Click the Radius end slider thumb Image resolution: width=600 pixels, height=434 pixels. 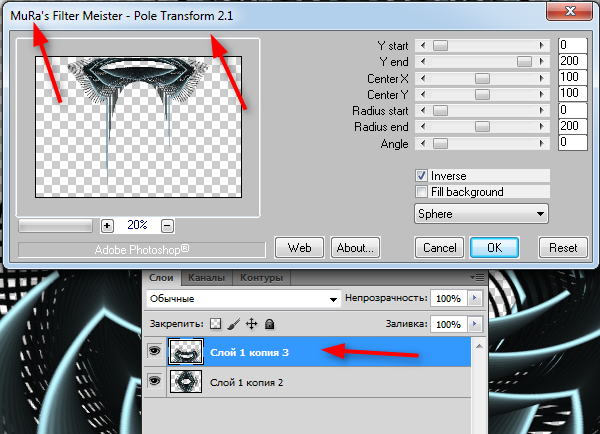(x=482, y=127)
